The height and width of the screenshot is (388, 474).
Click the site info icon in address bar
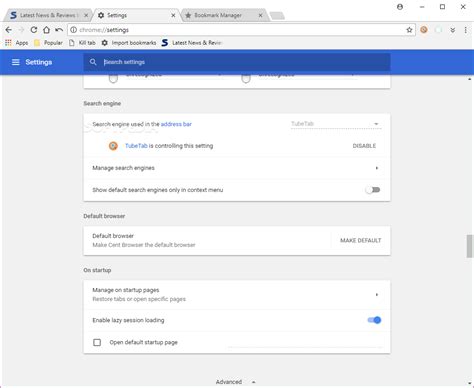pyautogui.click(x=73, y=30)
